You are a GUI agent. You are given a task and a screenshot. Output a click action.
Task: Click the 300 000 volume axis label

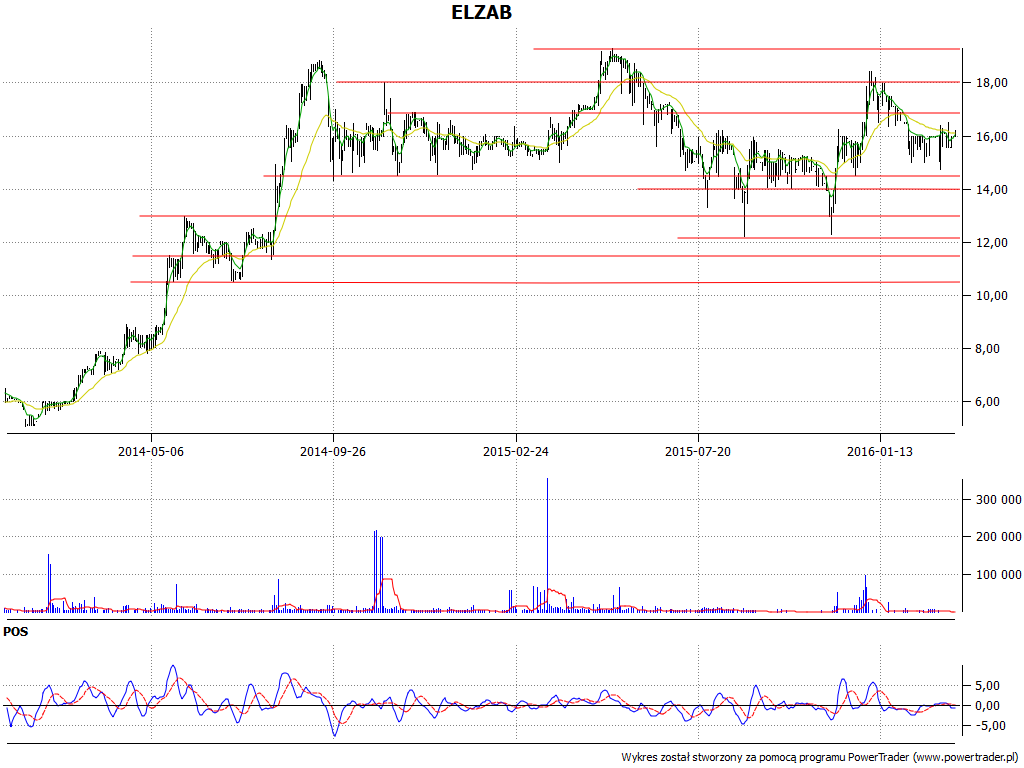click(999, 500)
